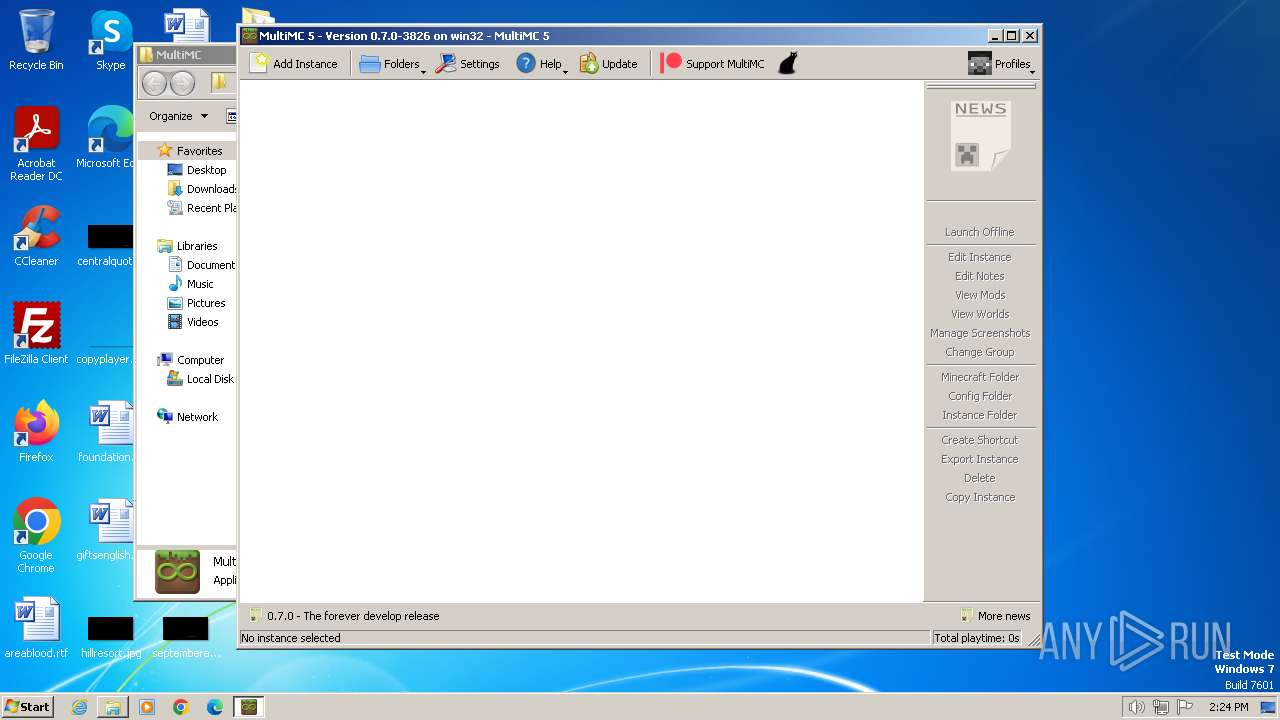Viewport: 1280px width, 720px height.
Task: Click Delete in side panel
Action: click(980, 478)
